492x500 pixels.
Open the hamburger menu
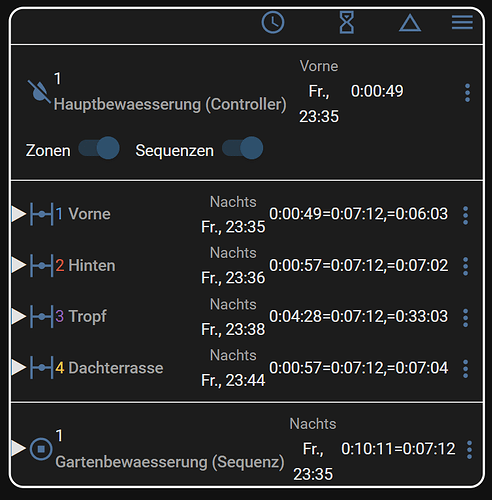462,23
